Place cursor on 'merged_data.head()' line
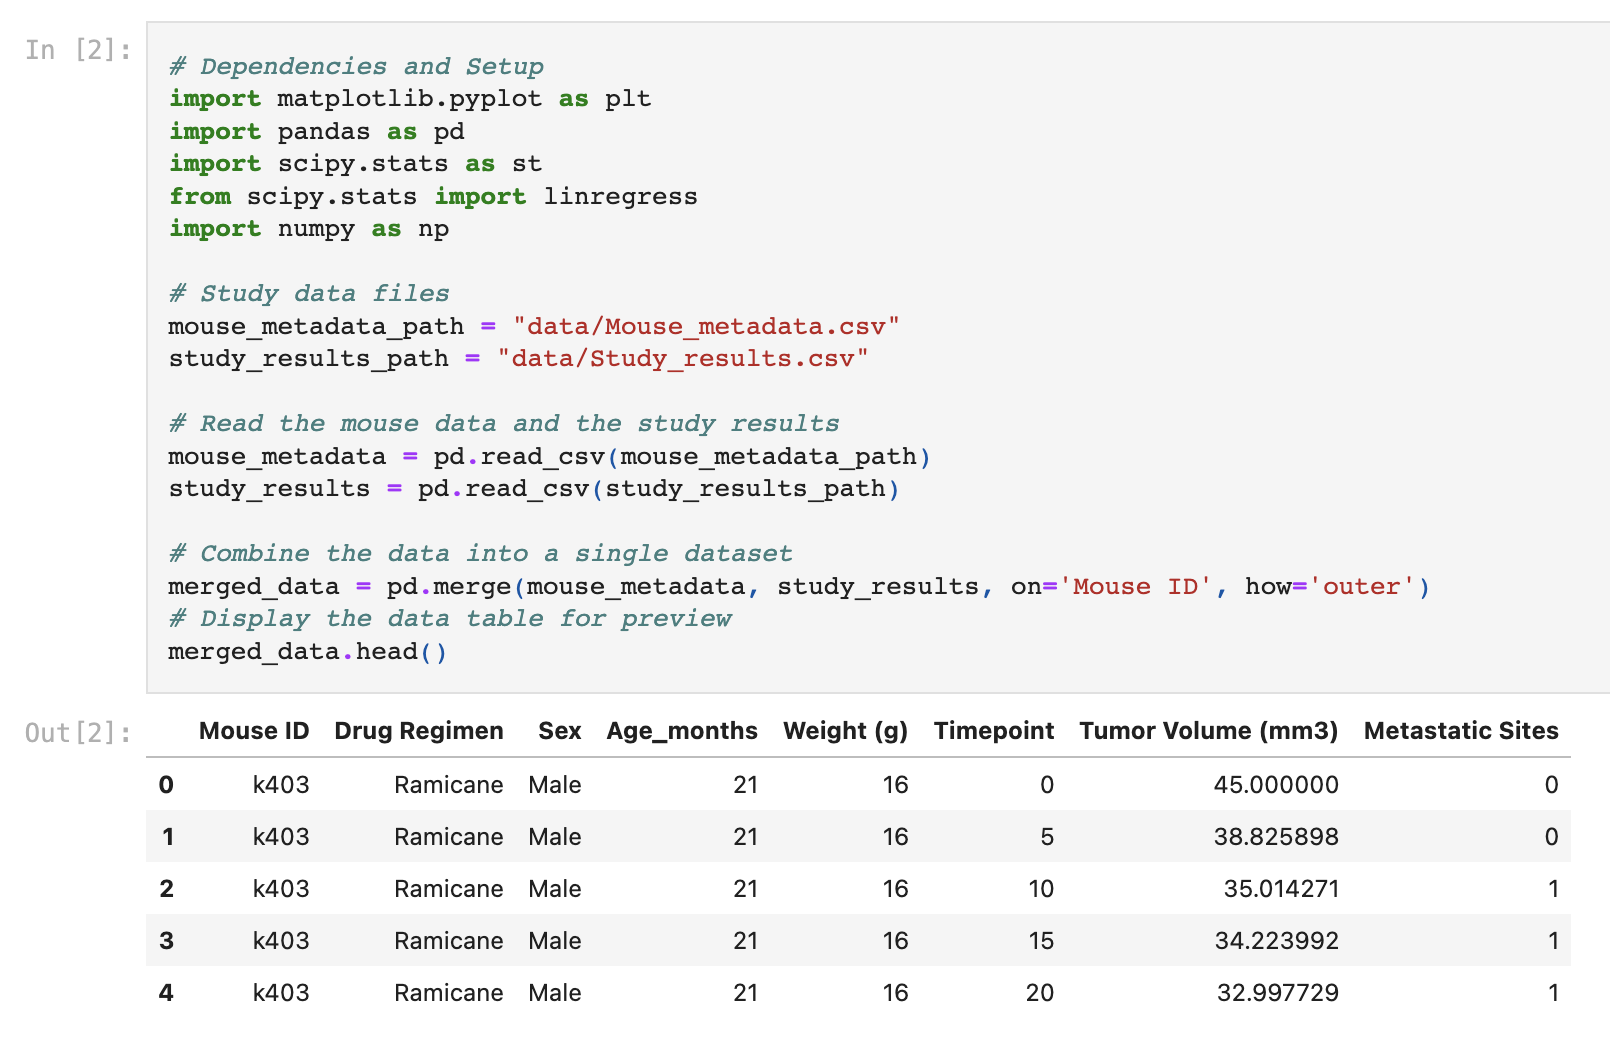1610x1040 pixels. (x=307, y=652)
